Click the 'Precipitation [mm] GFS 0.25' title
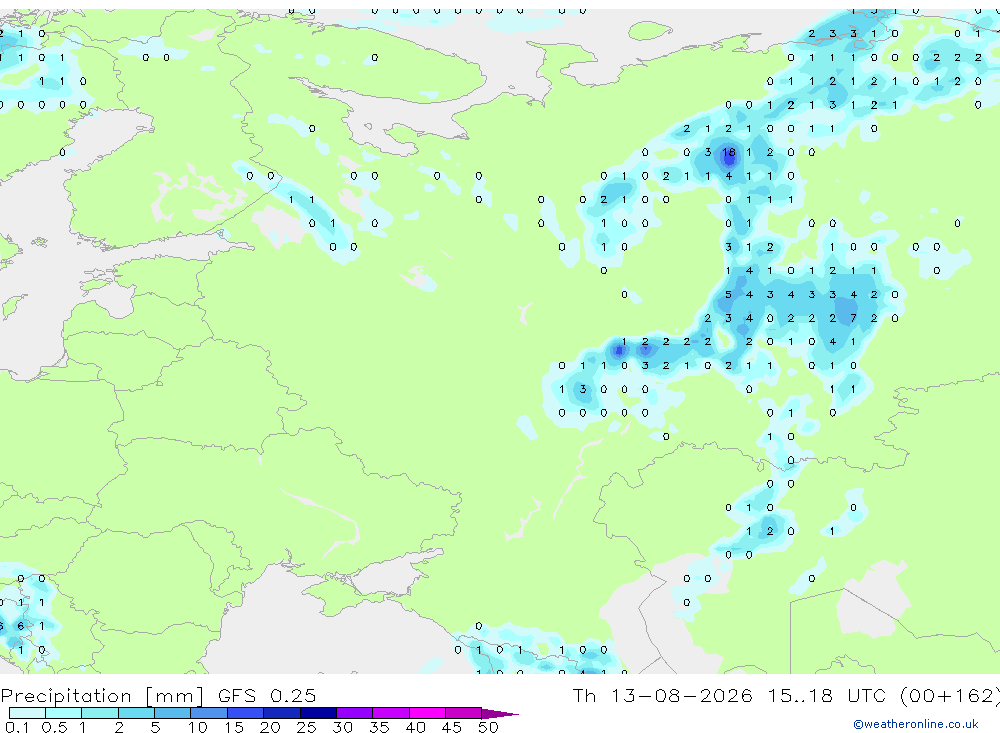The image size is (1000, 733). point(158,695)
